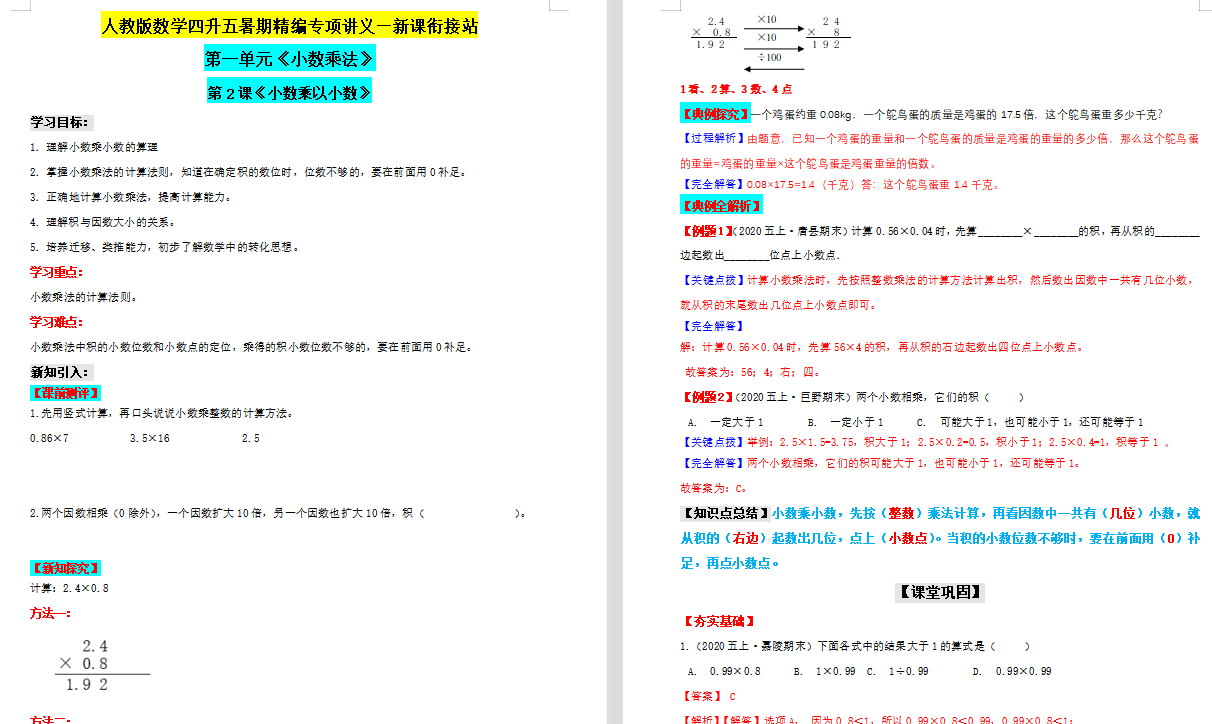Select the red label '方法一:'
This screenshot has height=724, width=1212.
(x=50, y=613)
